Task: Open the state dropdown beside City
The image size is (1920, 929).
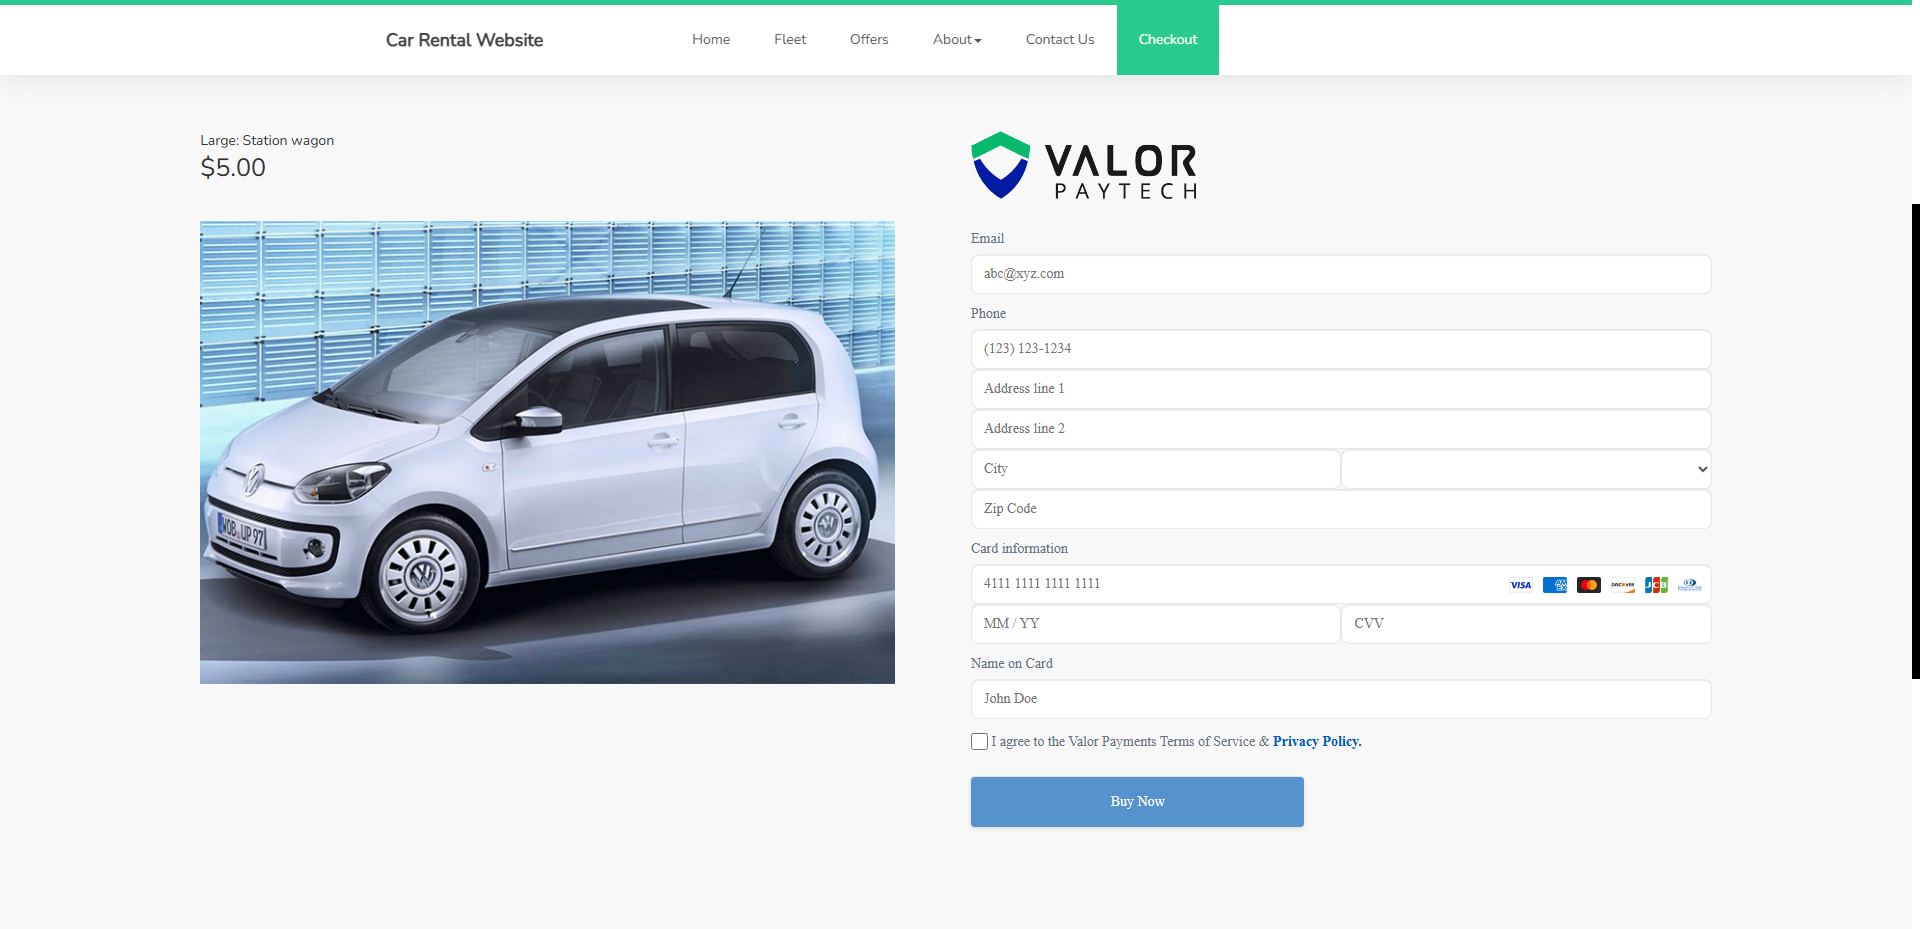Action: tap(1526, 469)
